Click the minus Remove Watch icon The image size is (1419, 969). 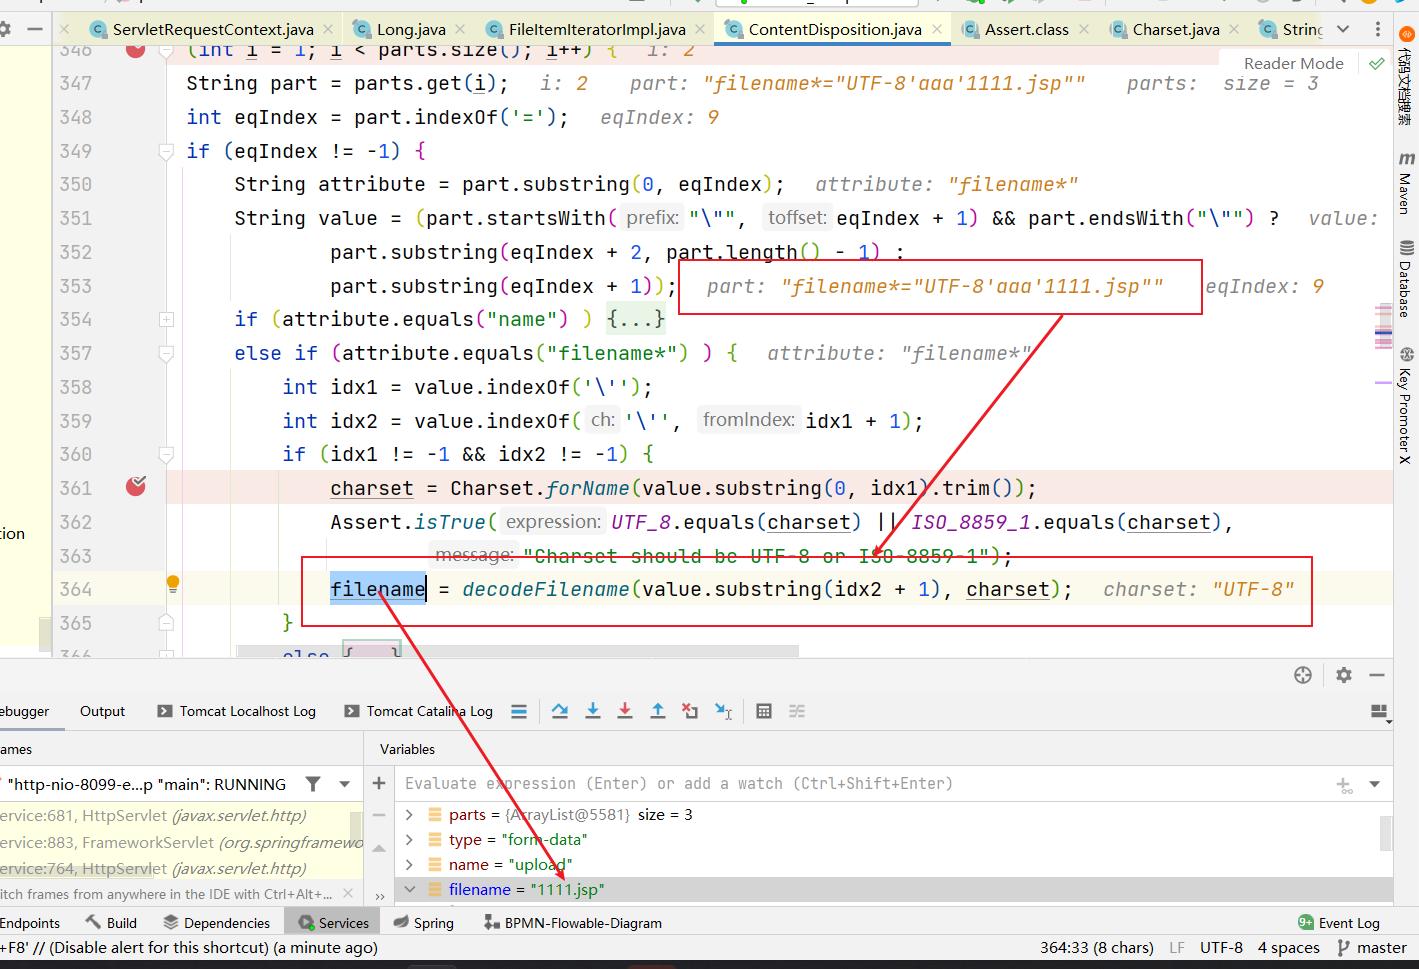[x=379, y=815]
